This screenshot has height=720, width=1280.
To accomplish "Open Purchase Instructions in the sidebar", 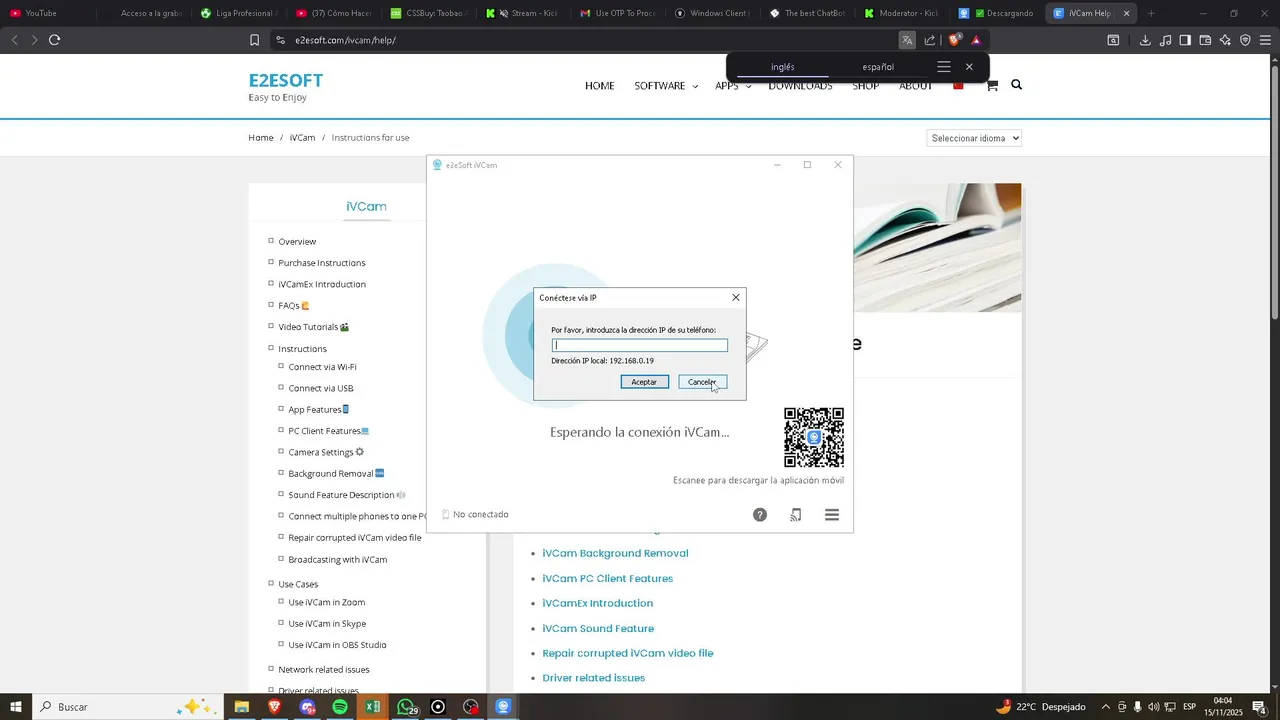I will pos(322,263).
